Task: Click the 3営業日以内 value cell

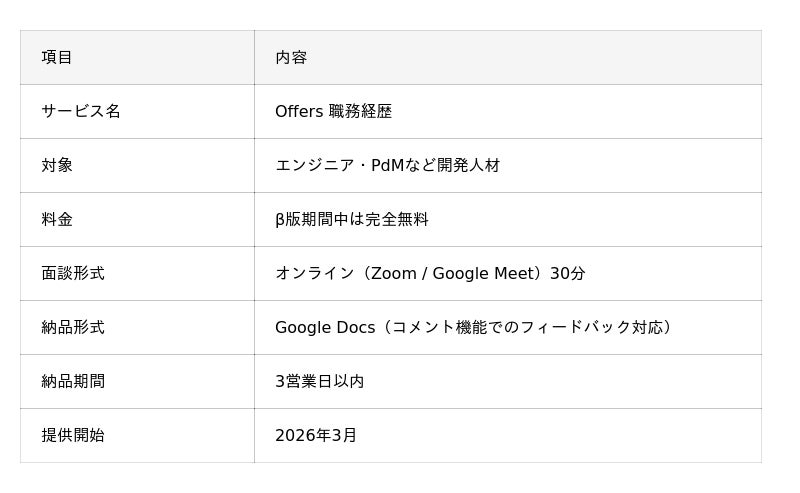Action: [320, 382]
